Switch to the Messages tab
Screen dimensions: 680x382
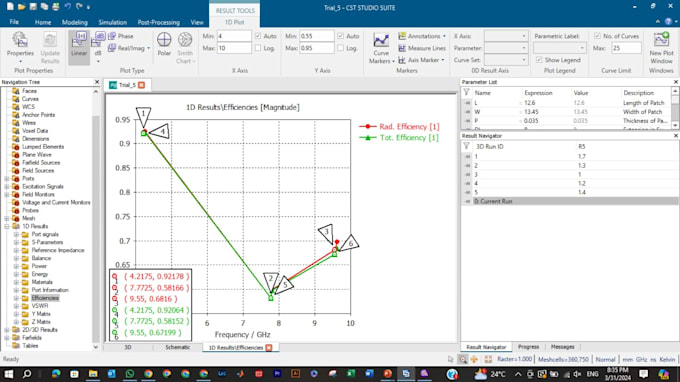pos(562,347)
